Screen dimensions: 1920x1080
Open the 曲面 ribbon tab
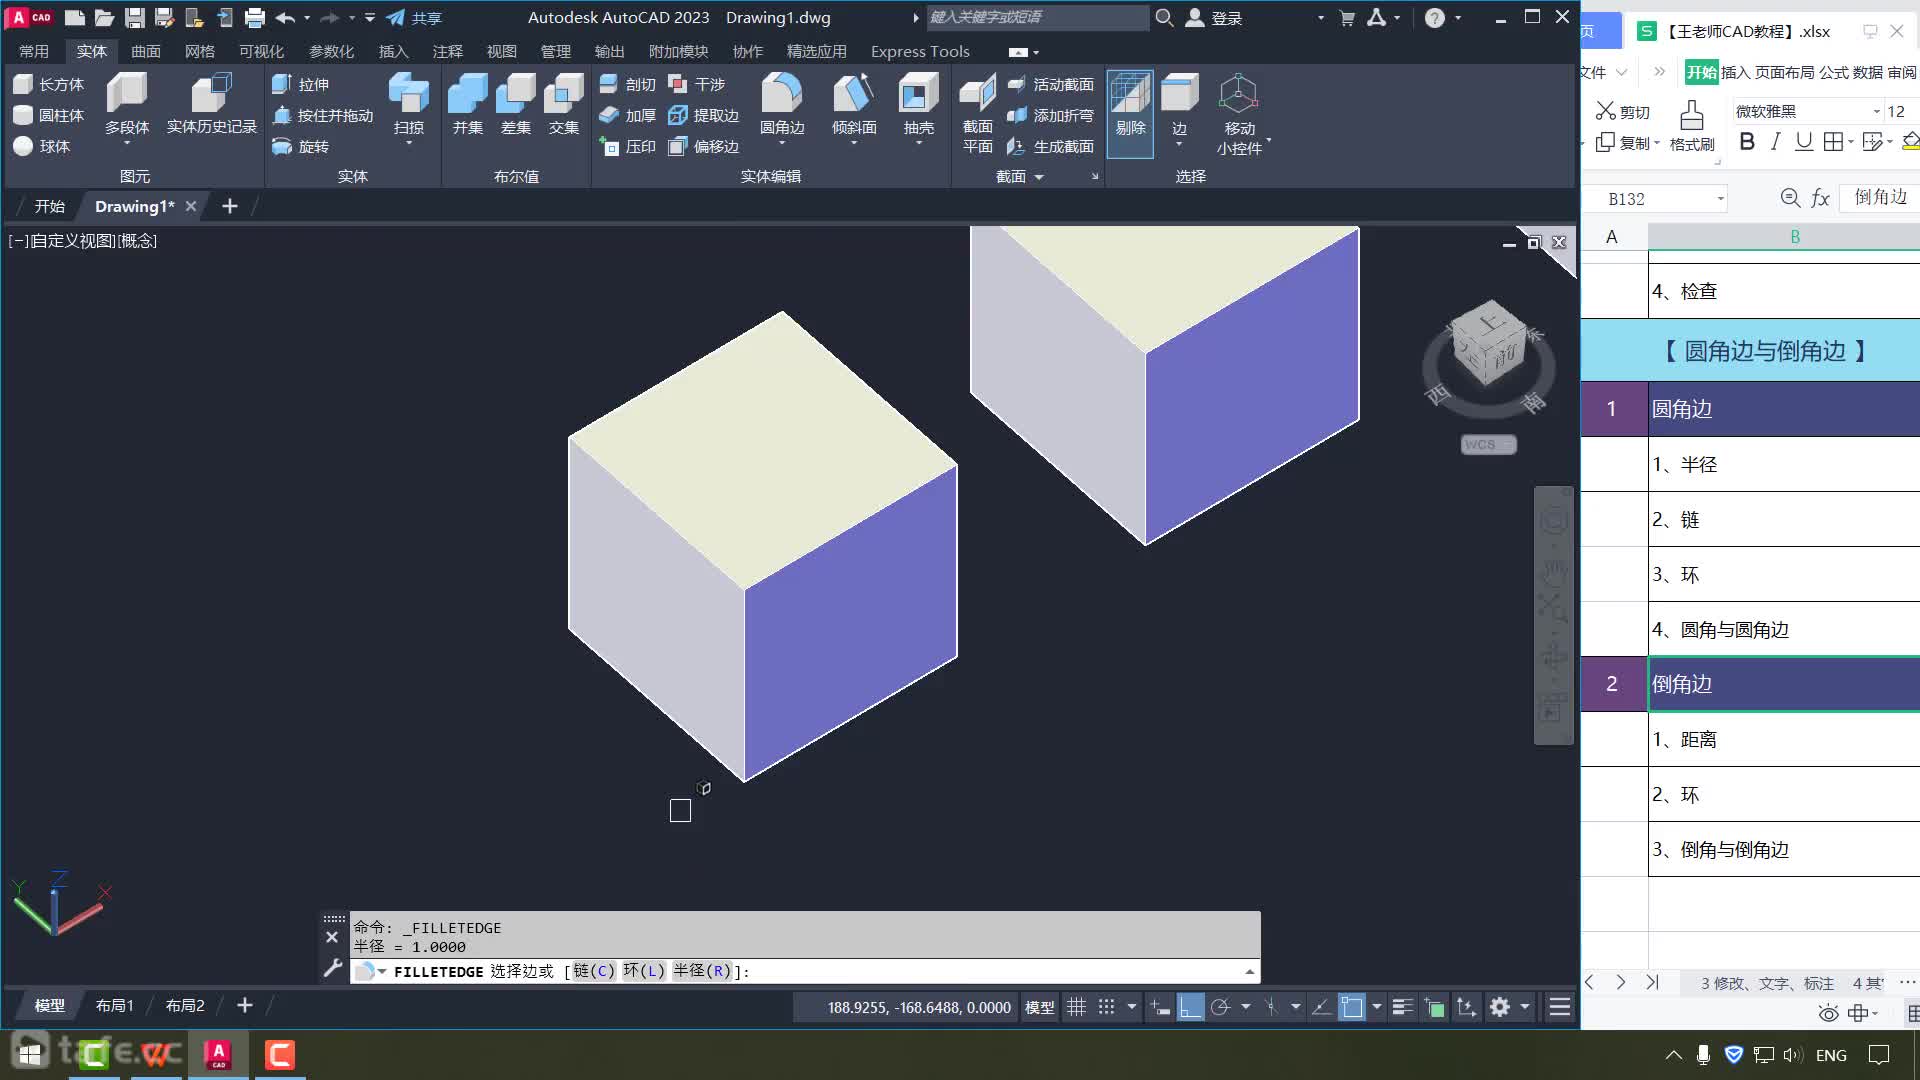146,51
